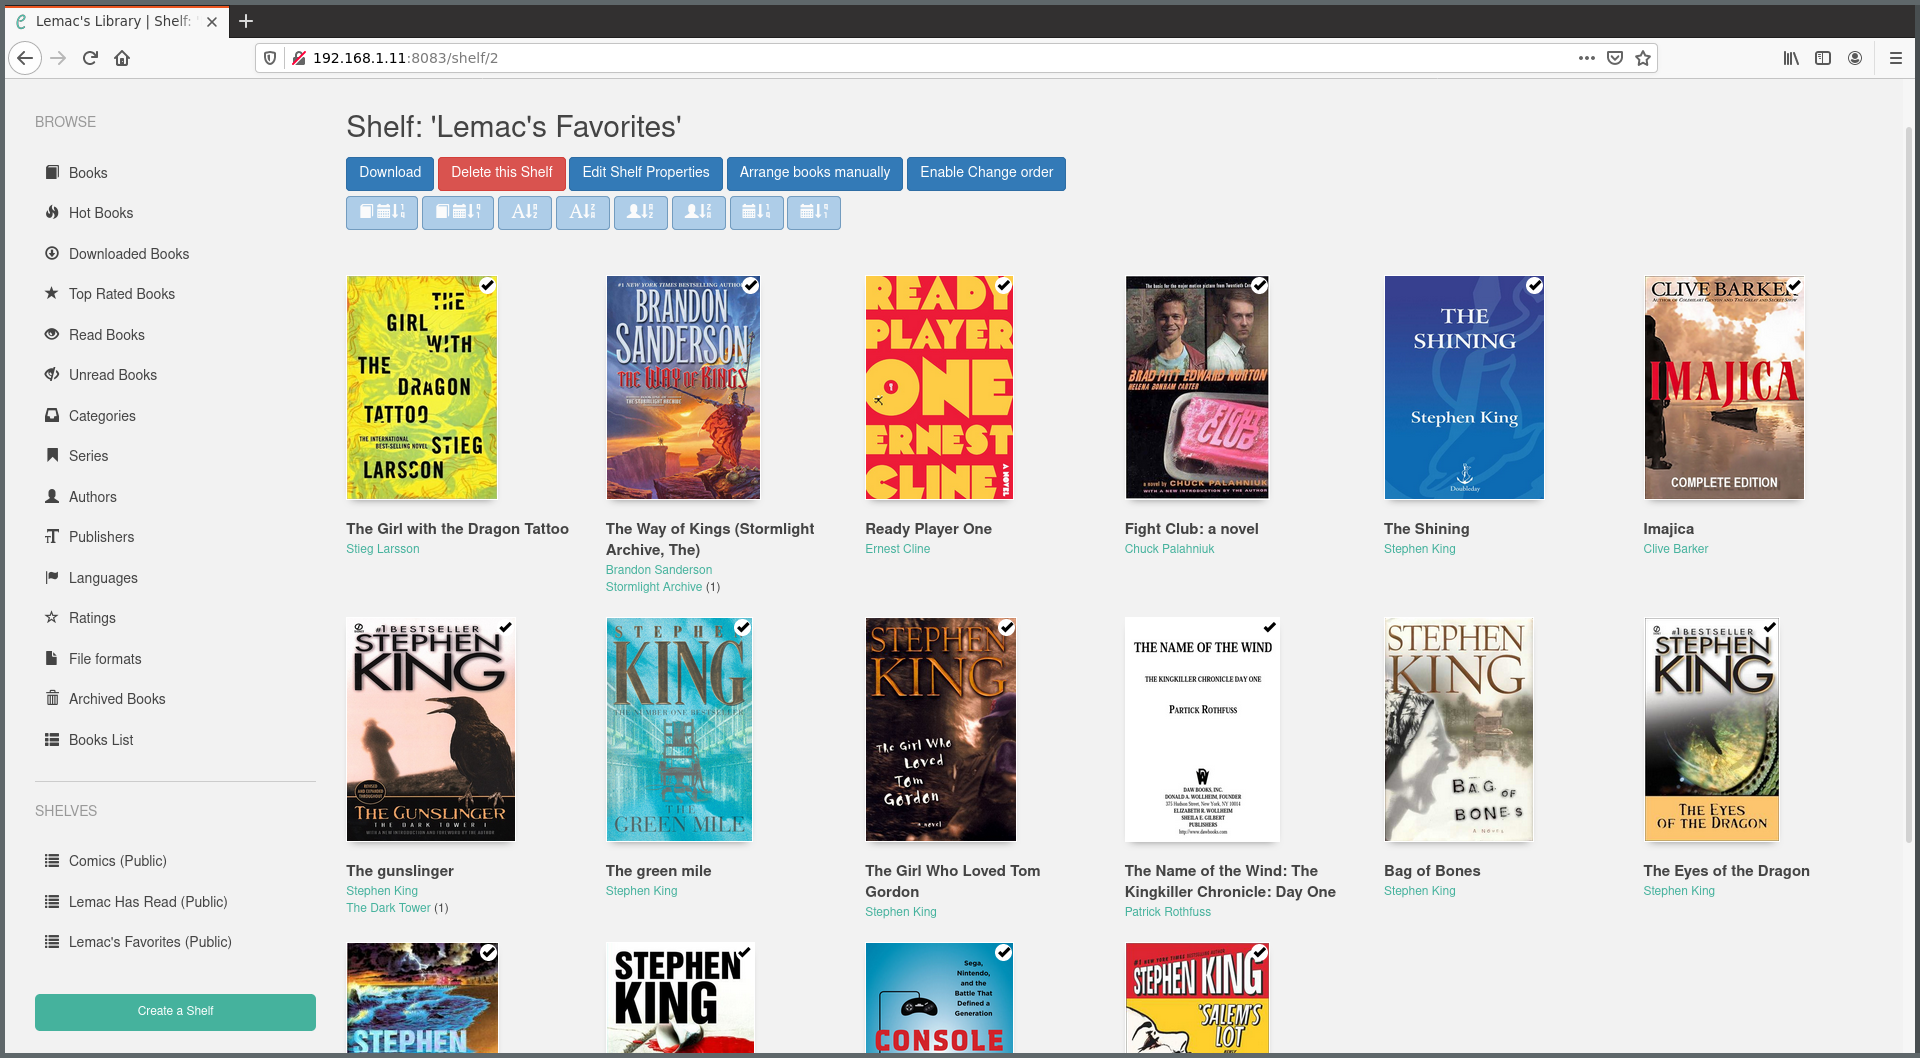Sort books by added date descending

[458, 213]
